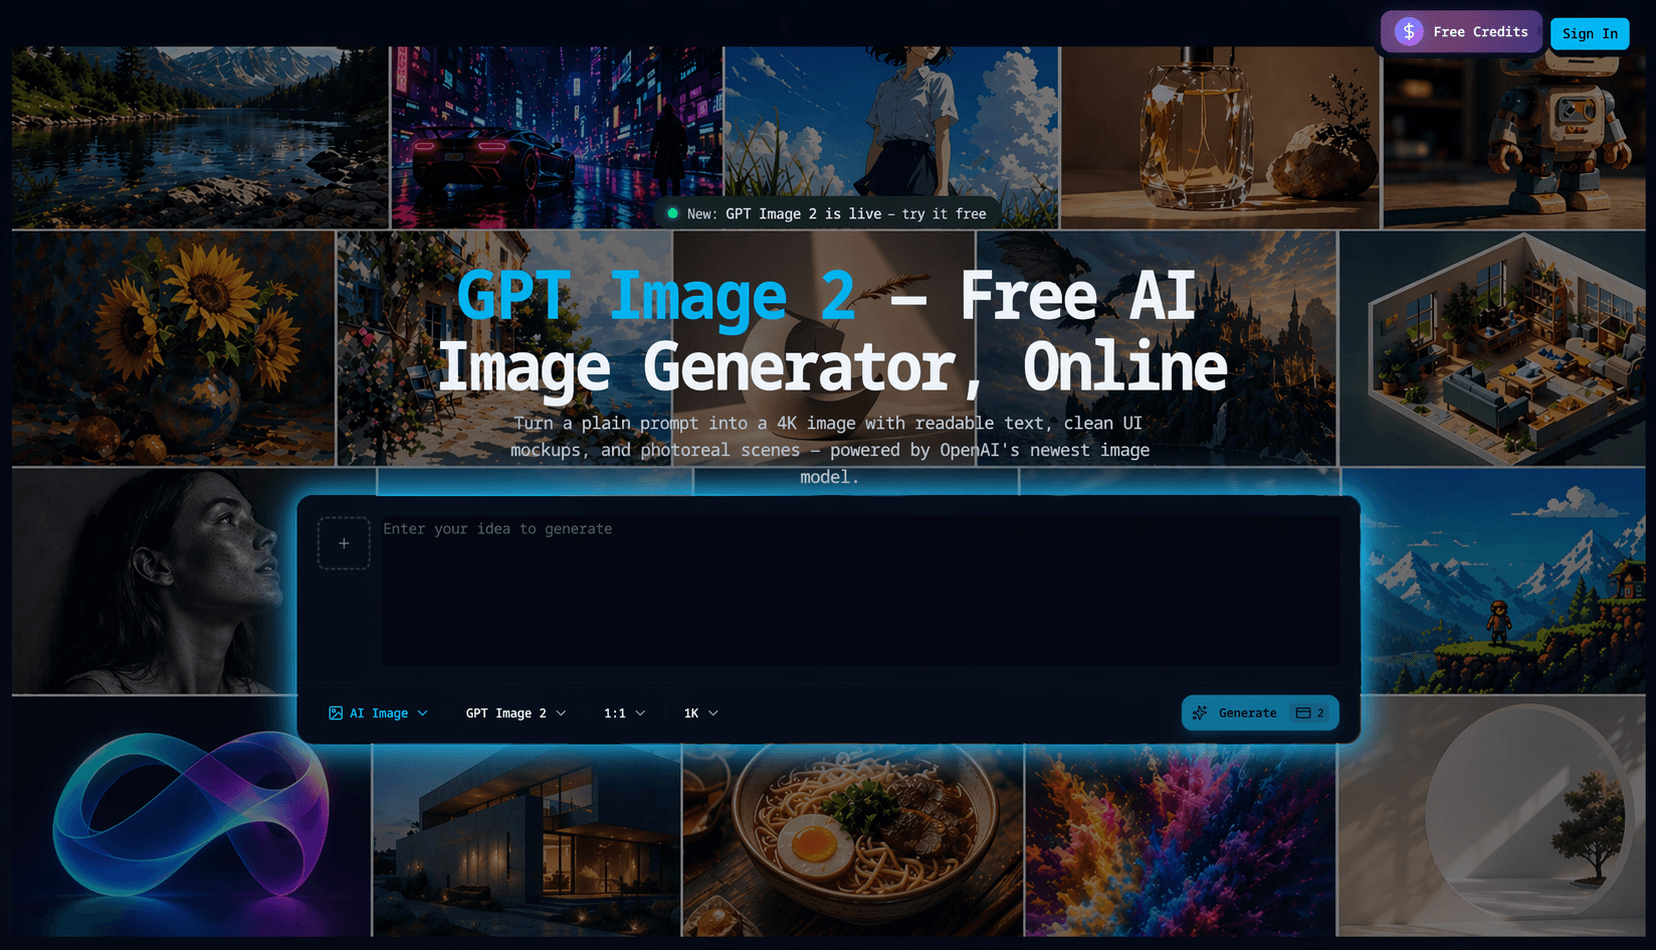
Task: Open the perfume bottle product thumbnail
Action: point(1220,137)
